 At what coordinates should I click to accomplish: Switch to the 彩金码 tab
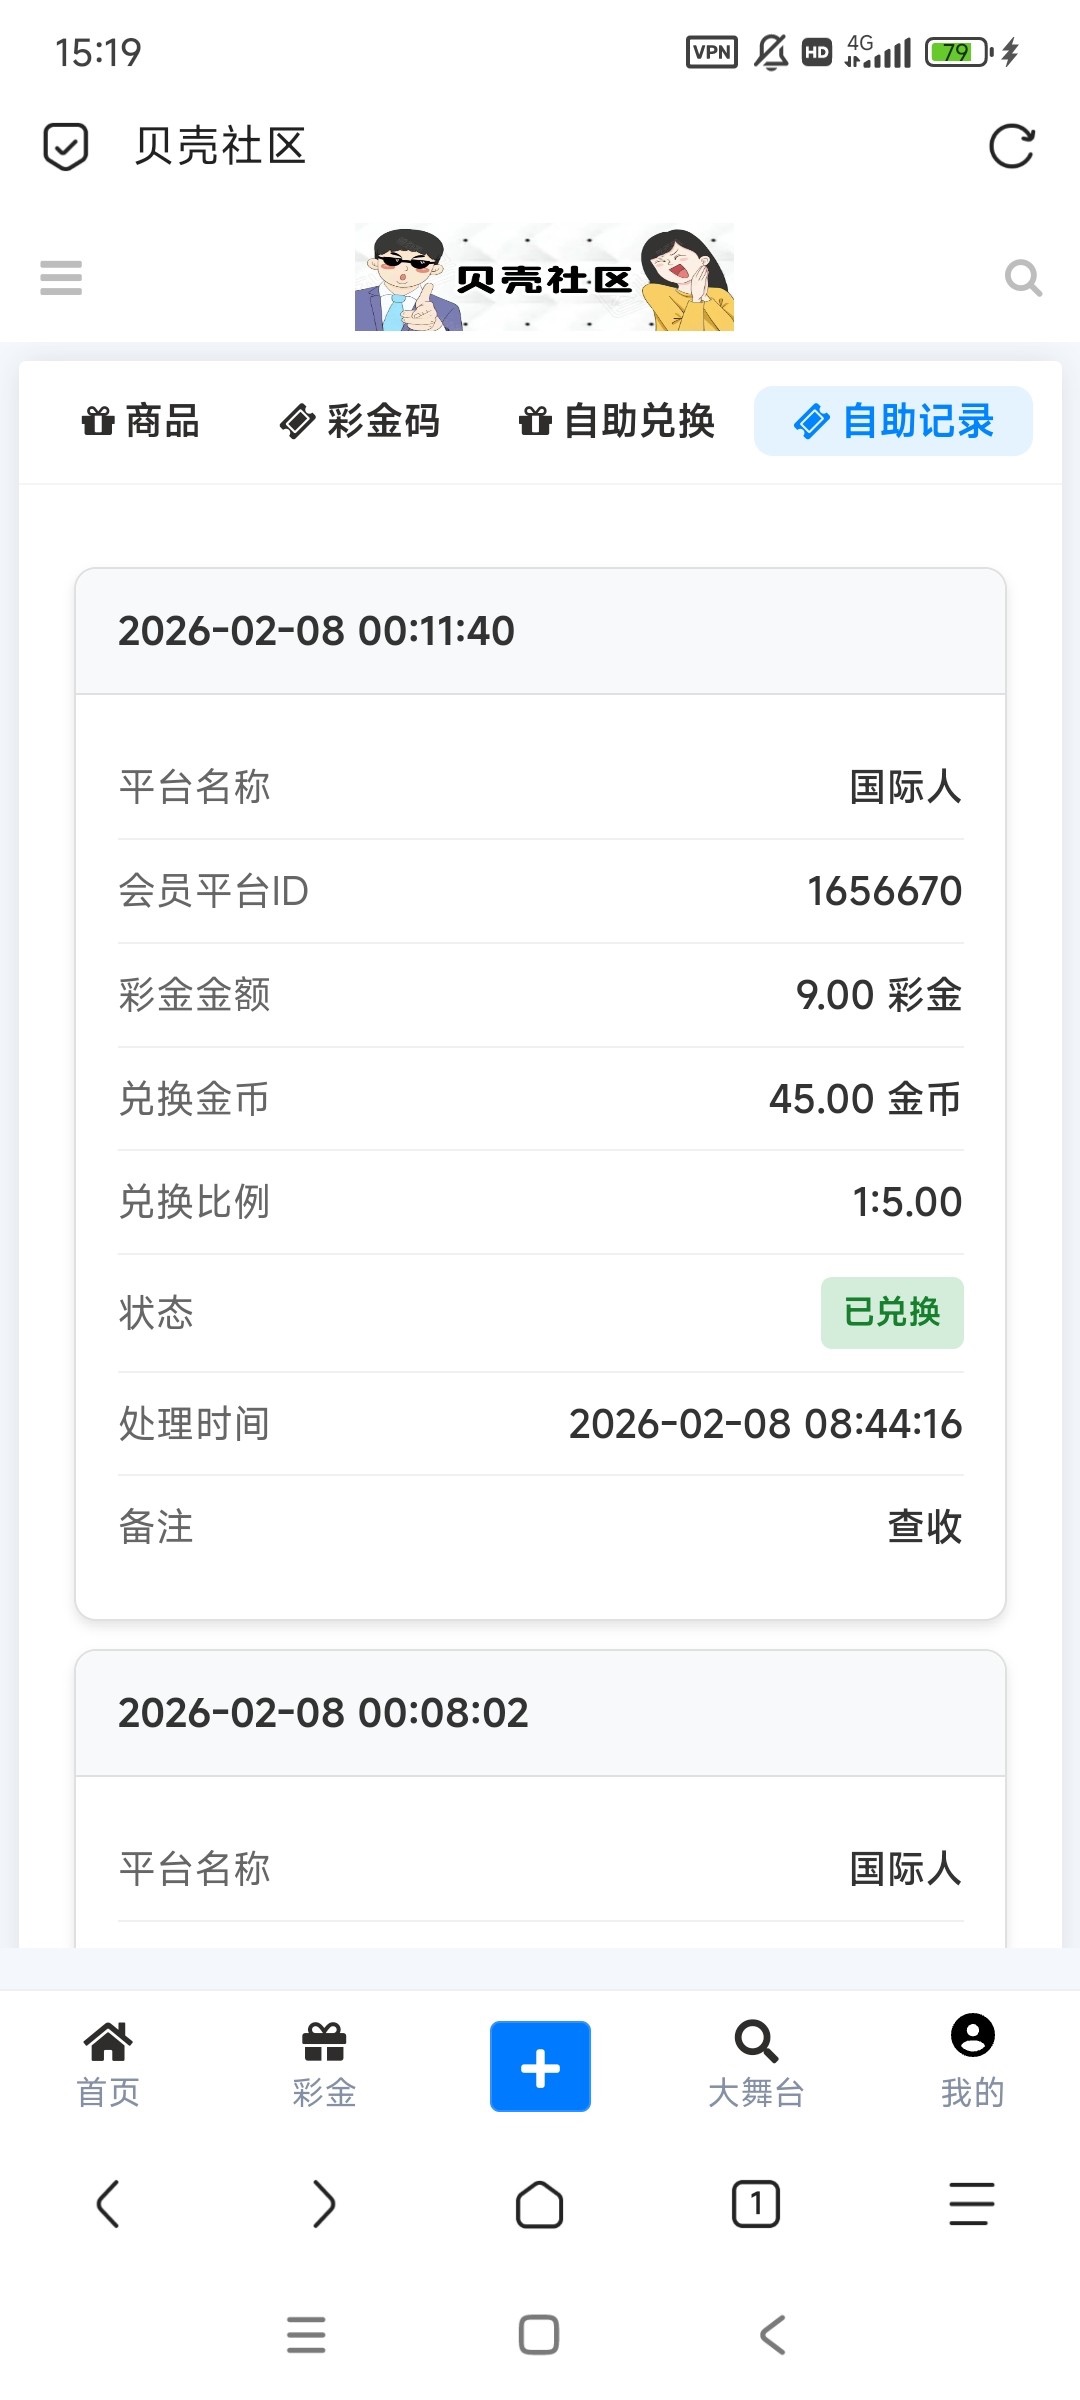360,421
